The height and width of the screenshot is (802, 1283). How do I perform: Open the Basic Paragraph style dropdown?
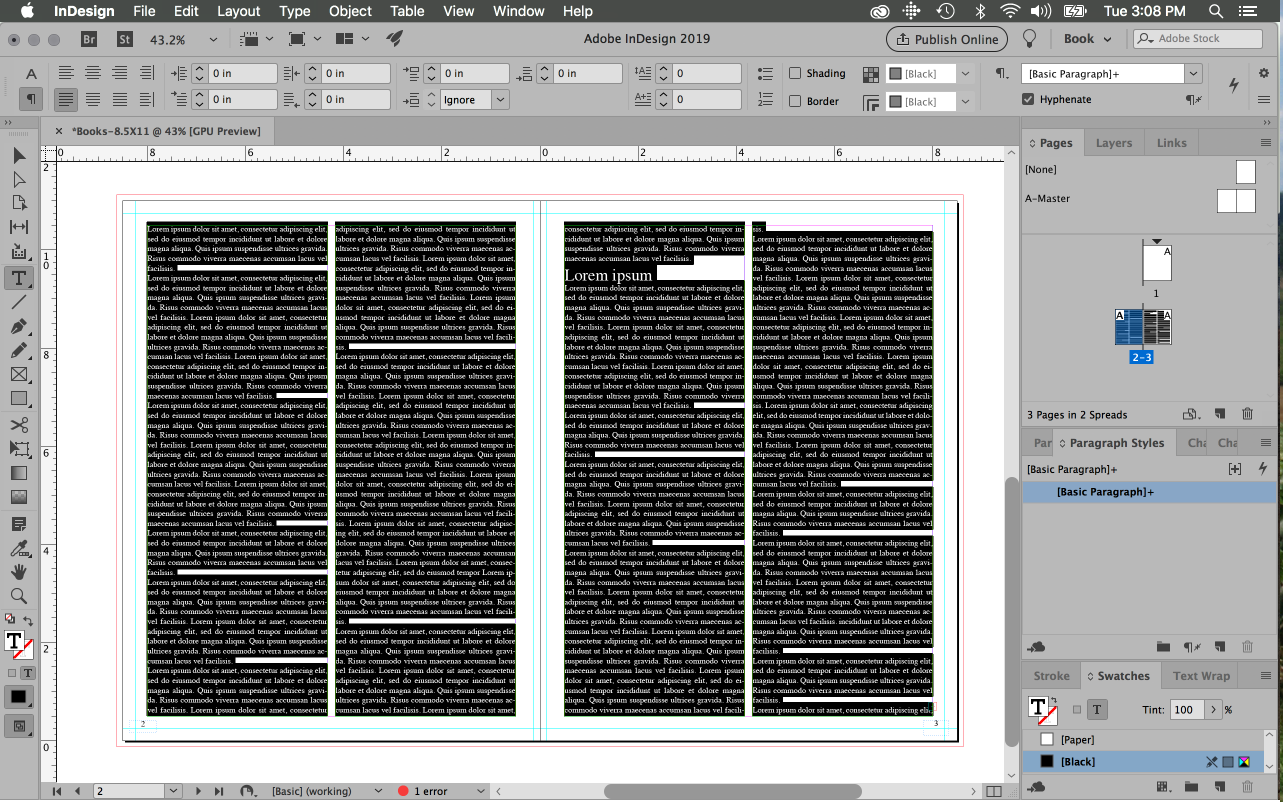coord(1193,74)
